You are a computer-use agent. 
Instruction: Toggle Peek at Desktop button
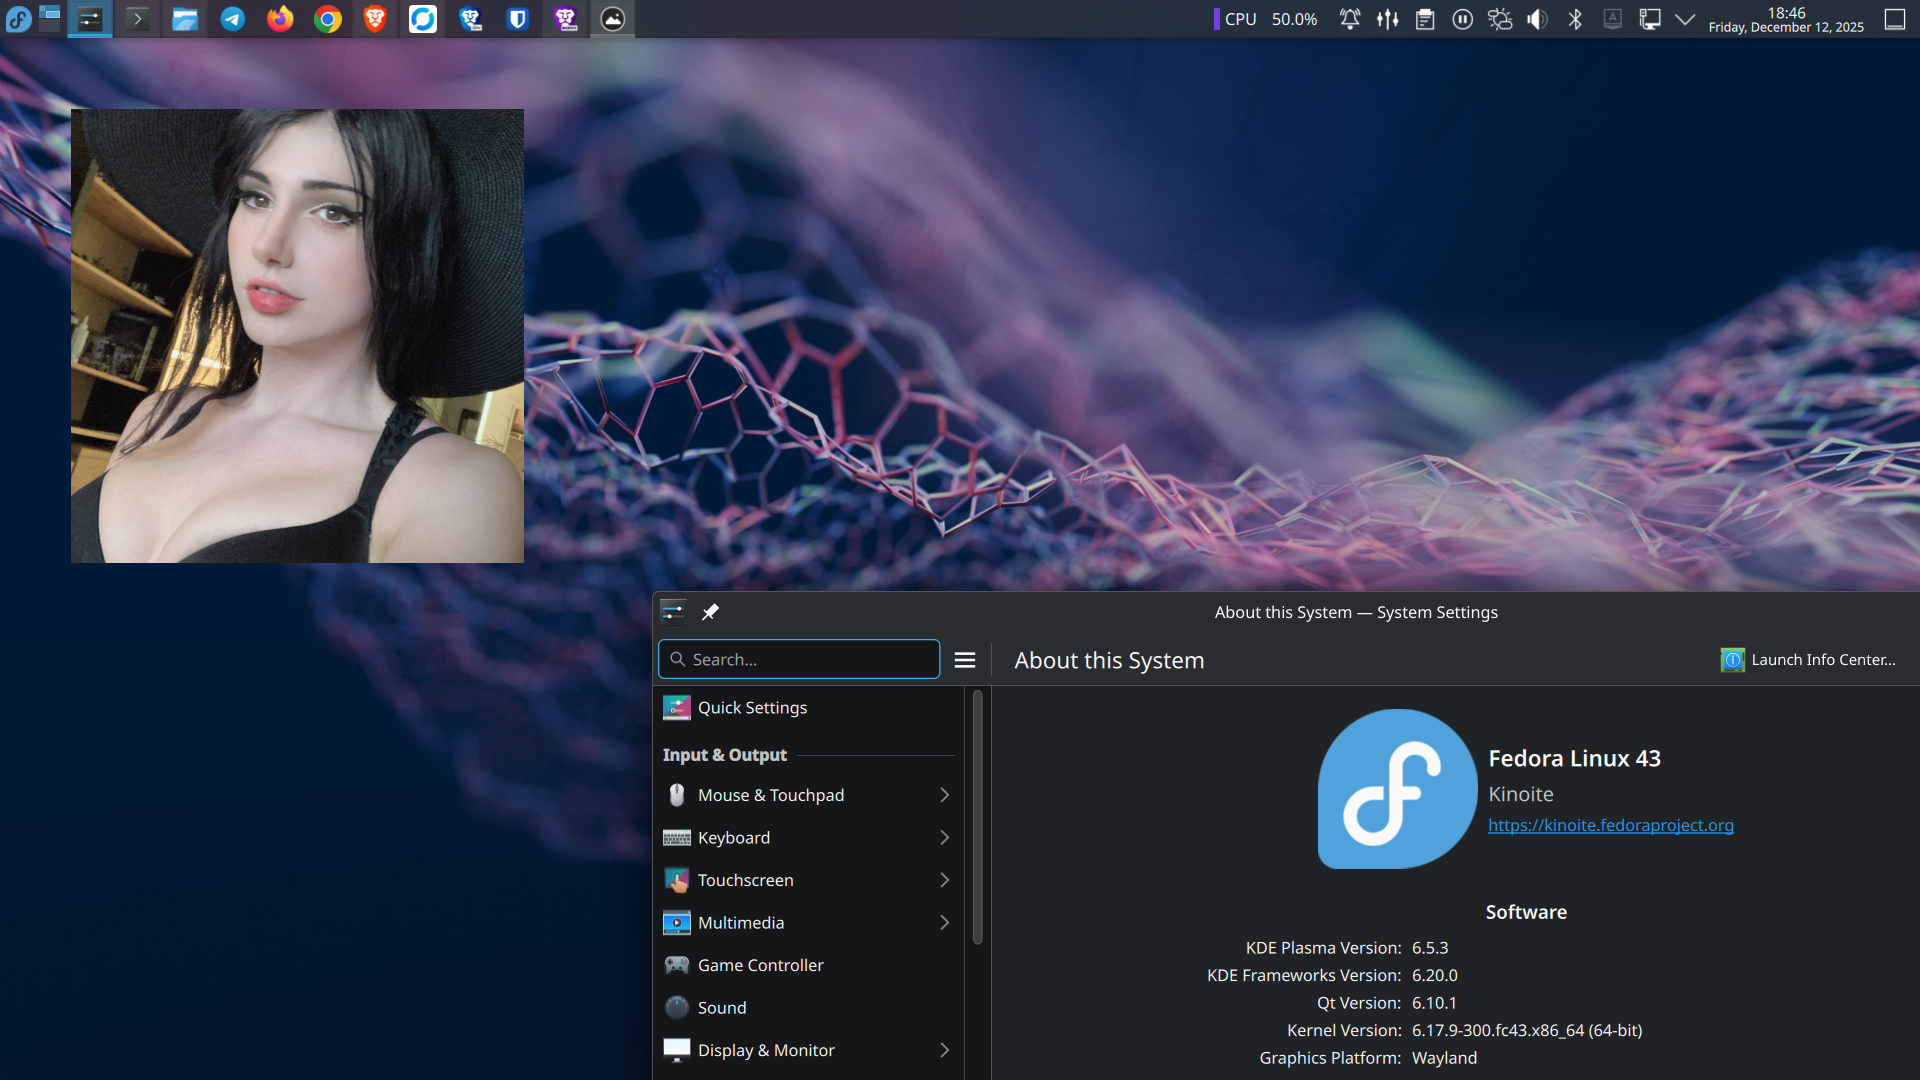pos(1894,19)
